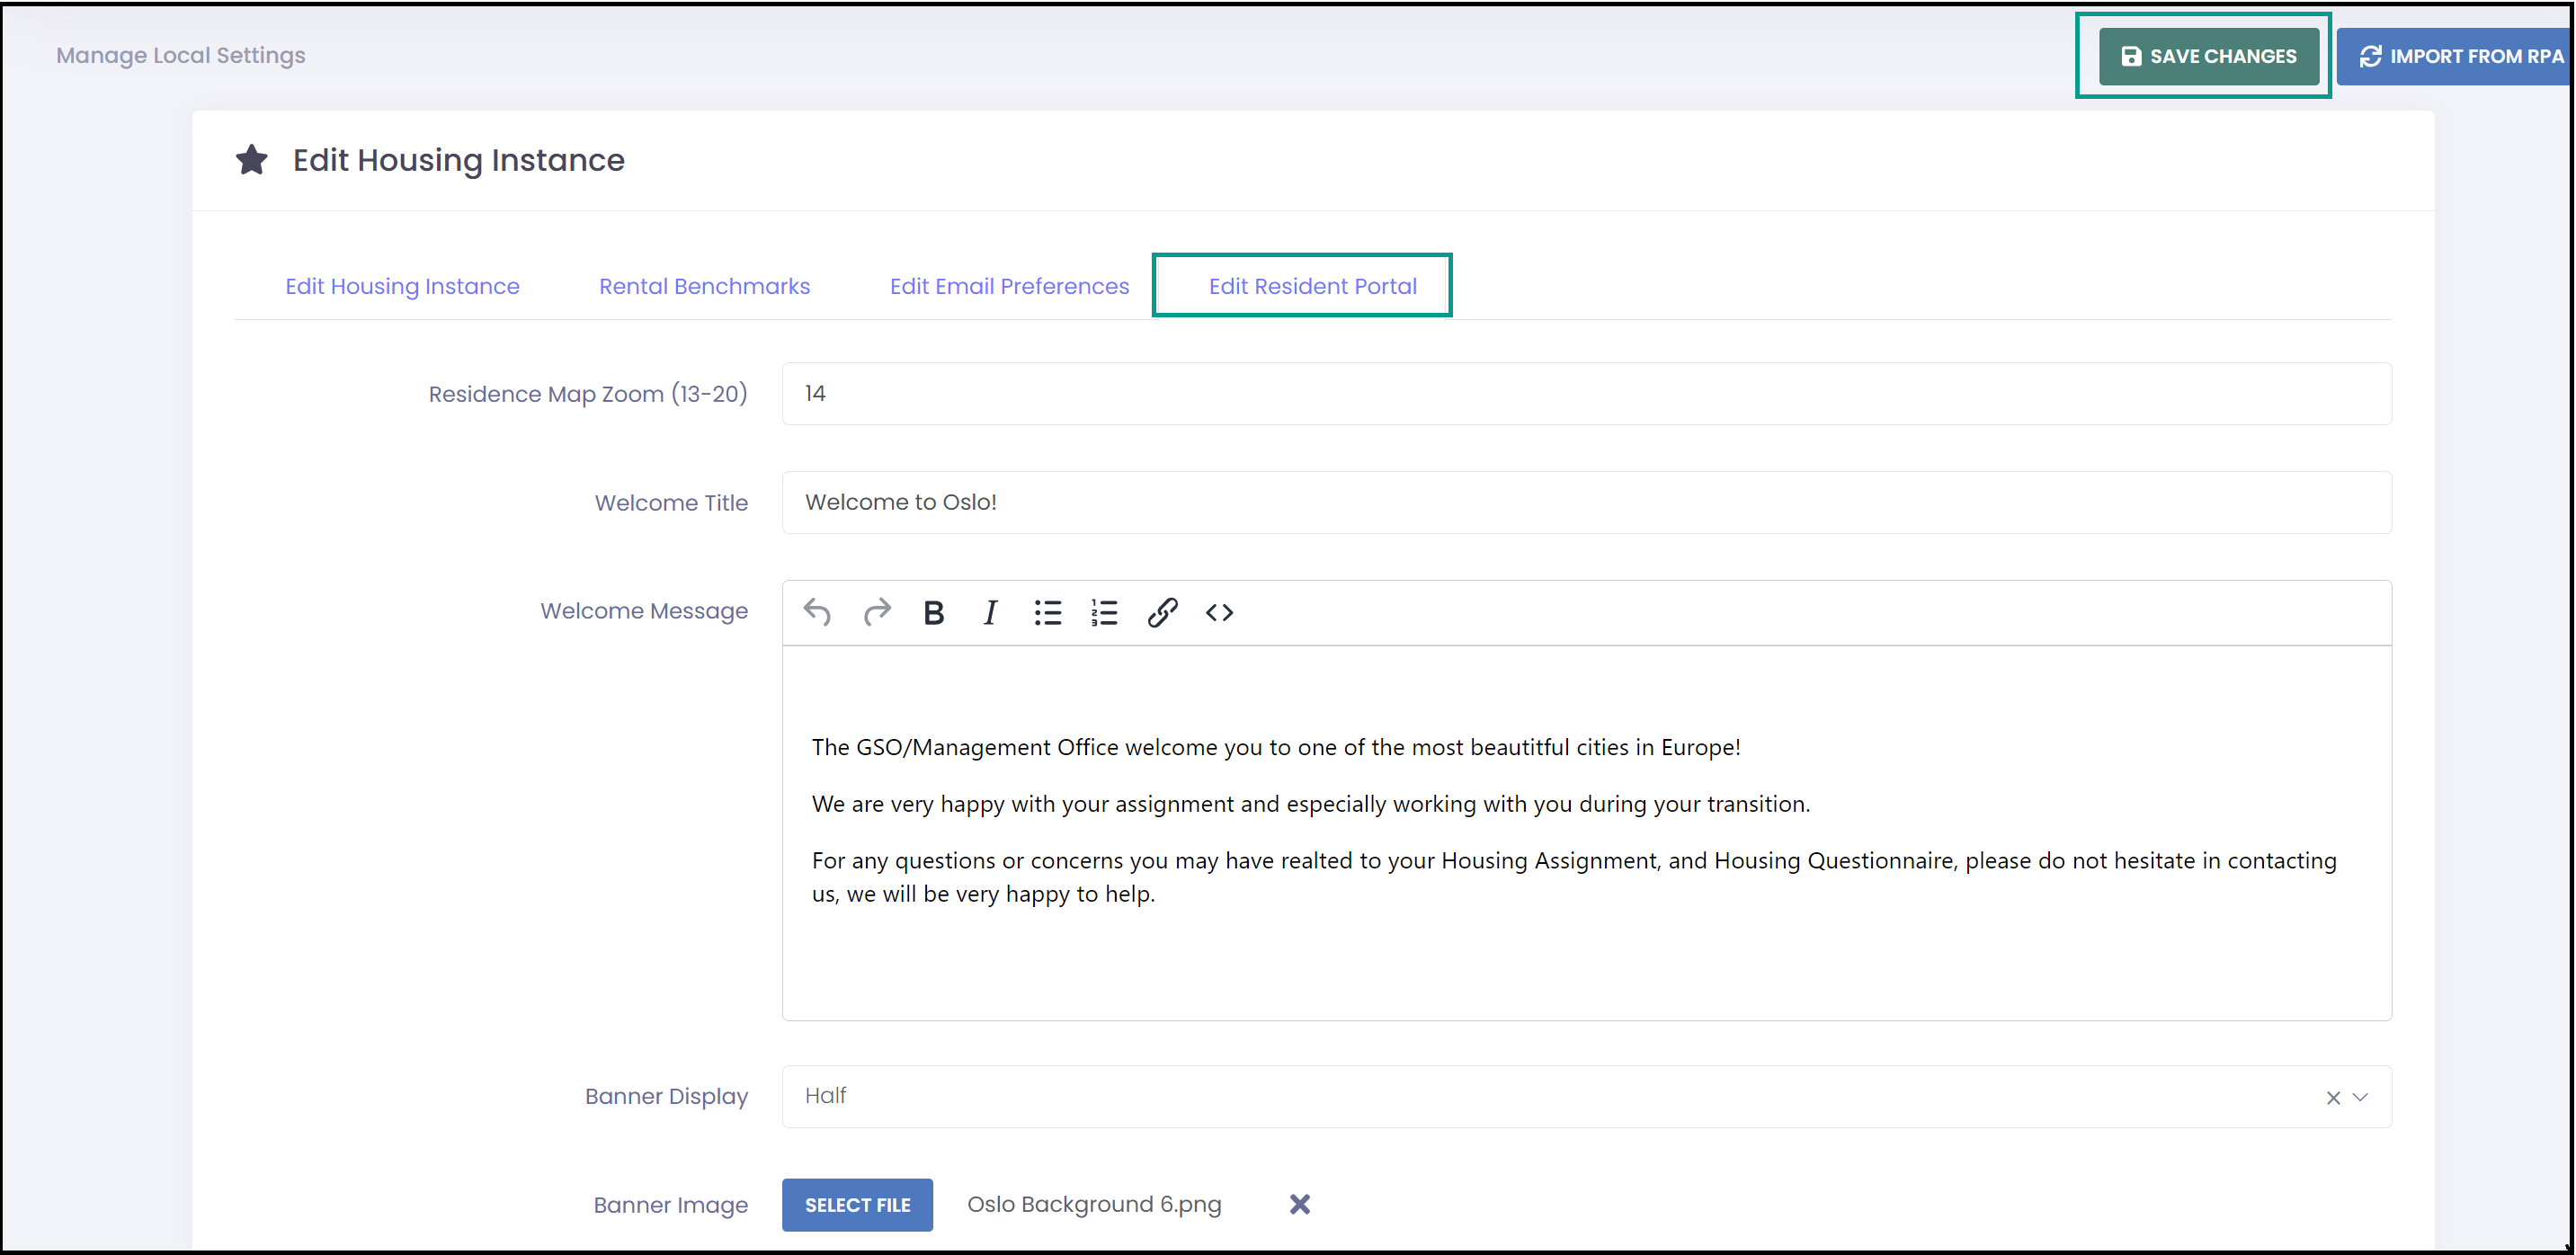
Task: Click the Welcome Title label
Action: click(x=671, y=503)
